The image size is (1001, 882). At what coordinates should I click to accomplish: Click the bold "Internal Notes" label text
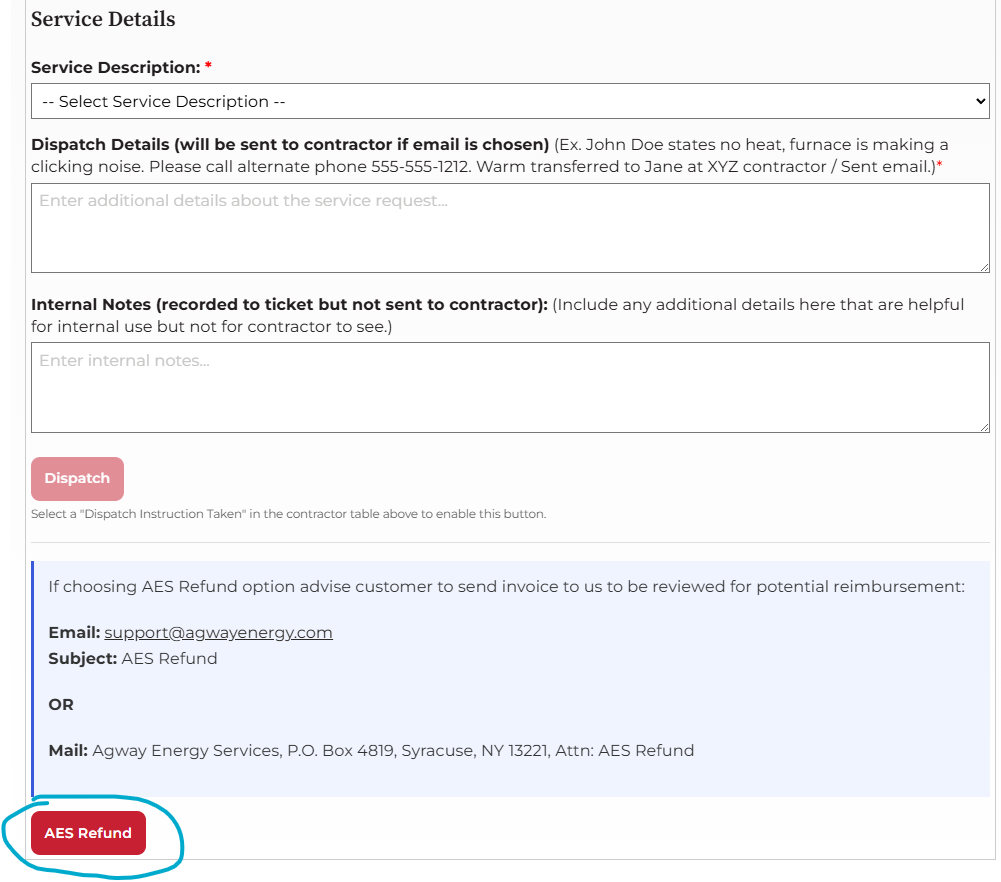[288, 304]
